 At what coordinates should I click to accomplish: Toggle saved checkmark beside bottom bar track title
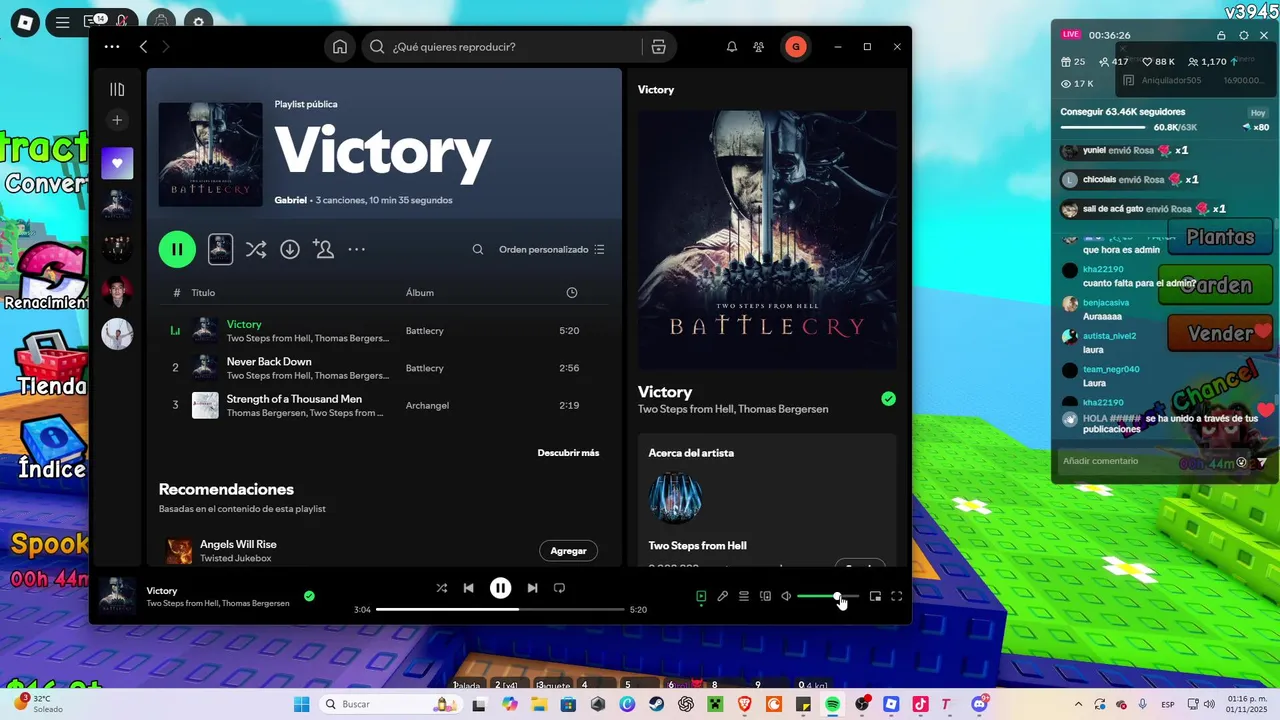309,596
